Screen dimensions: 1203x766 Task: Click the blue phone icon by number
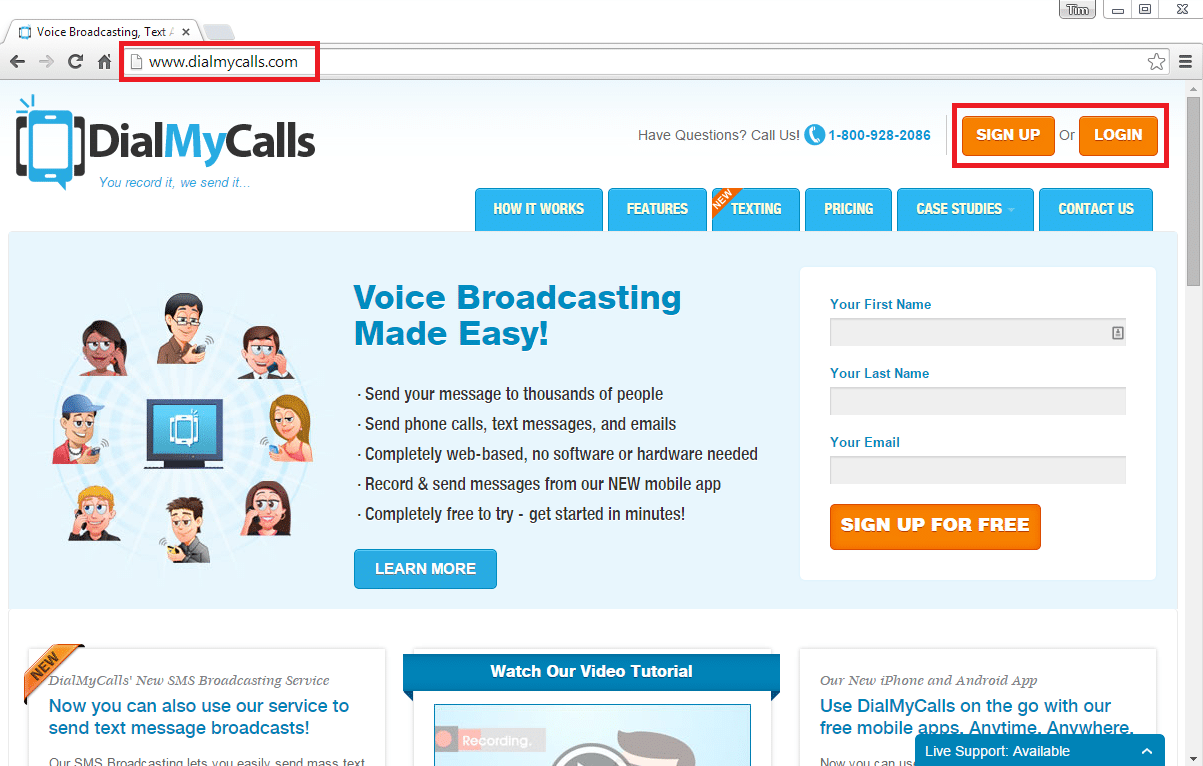tap(815, 135)
